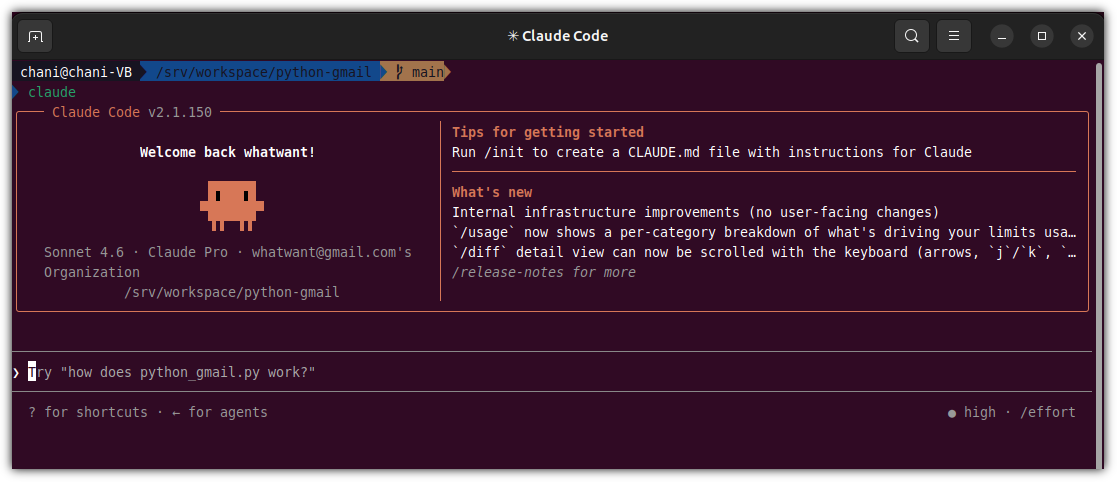1117x482 pixels.
Task: Click the `/usage` changelog line
Action: [x=764, y=232]
